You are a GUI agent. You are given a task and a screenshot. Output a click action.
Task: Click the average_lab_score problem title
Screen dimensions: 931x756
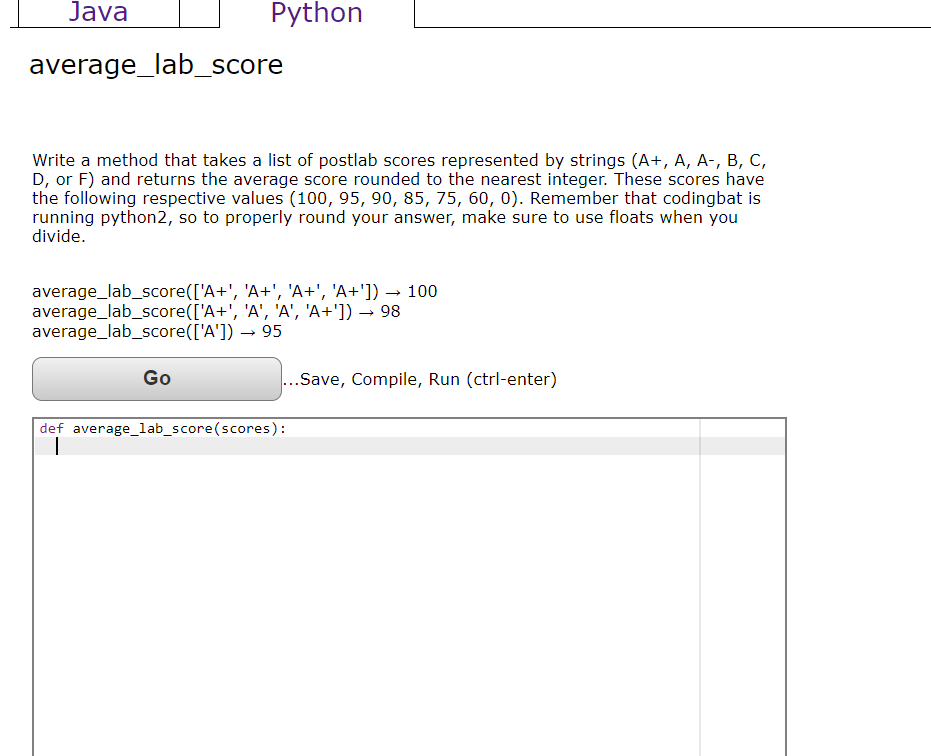click(156, 64)
